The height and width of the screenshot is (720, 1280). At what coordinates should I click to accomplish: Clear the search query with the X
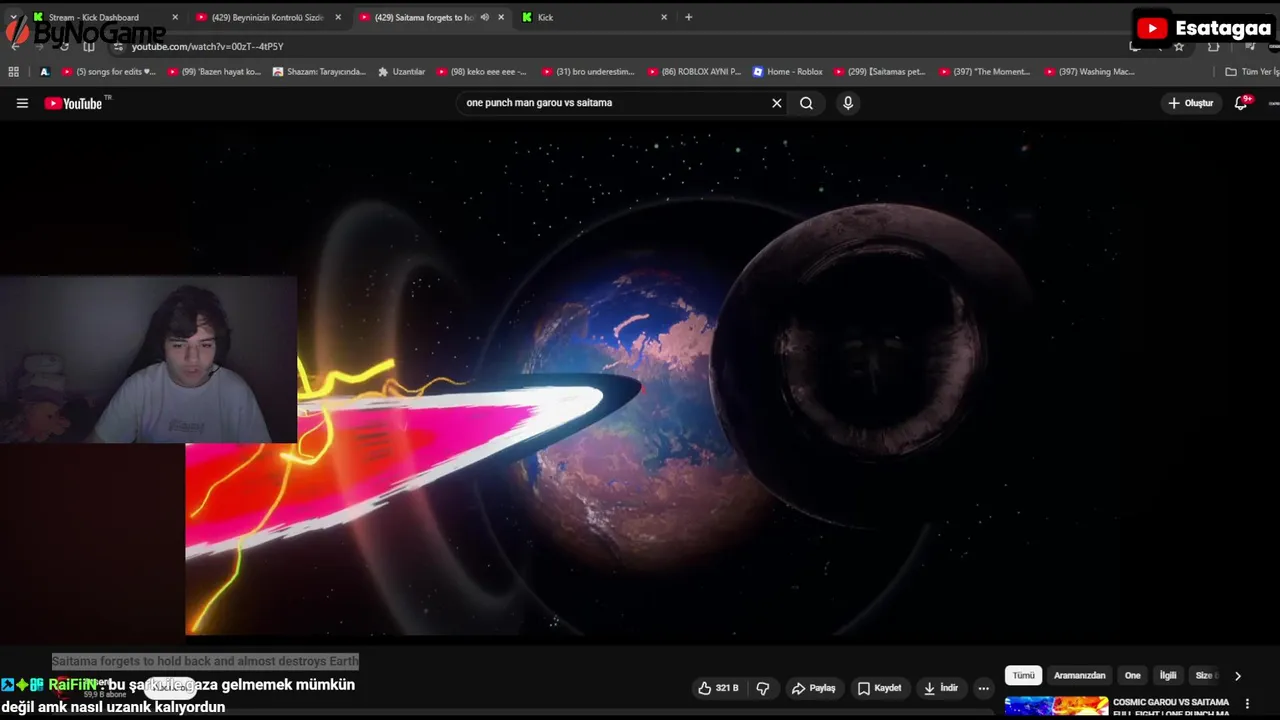pos(776,103)
